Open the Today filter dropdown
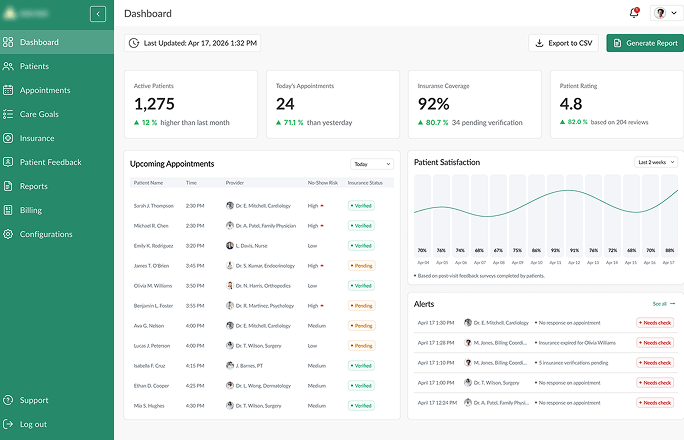Screen dimensions: 684x440 click(372, 164)
